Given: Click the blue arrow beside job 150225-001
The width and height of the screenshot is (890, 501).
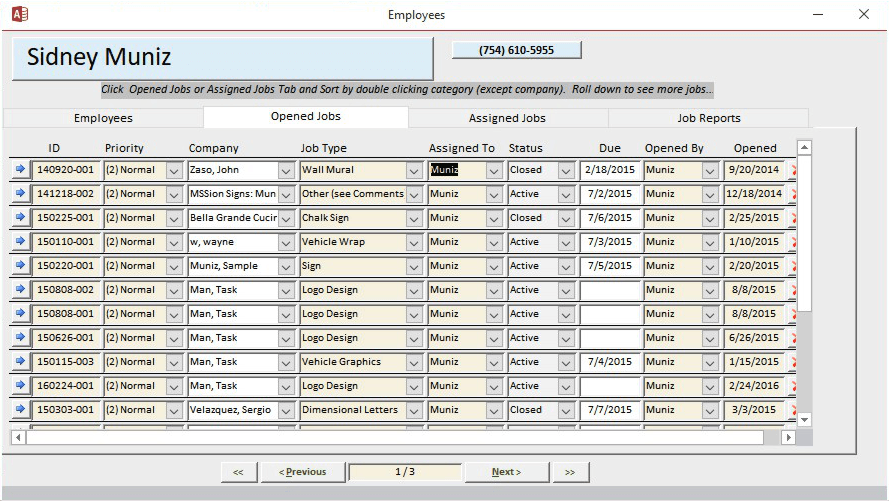Looking at the screenshot, I should pyautogui.click(x=20, y=218).
